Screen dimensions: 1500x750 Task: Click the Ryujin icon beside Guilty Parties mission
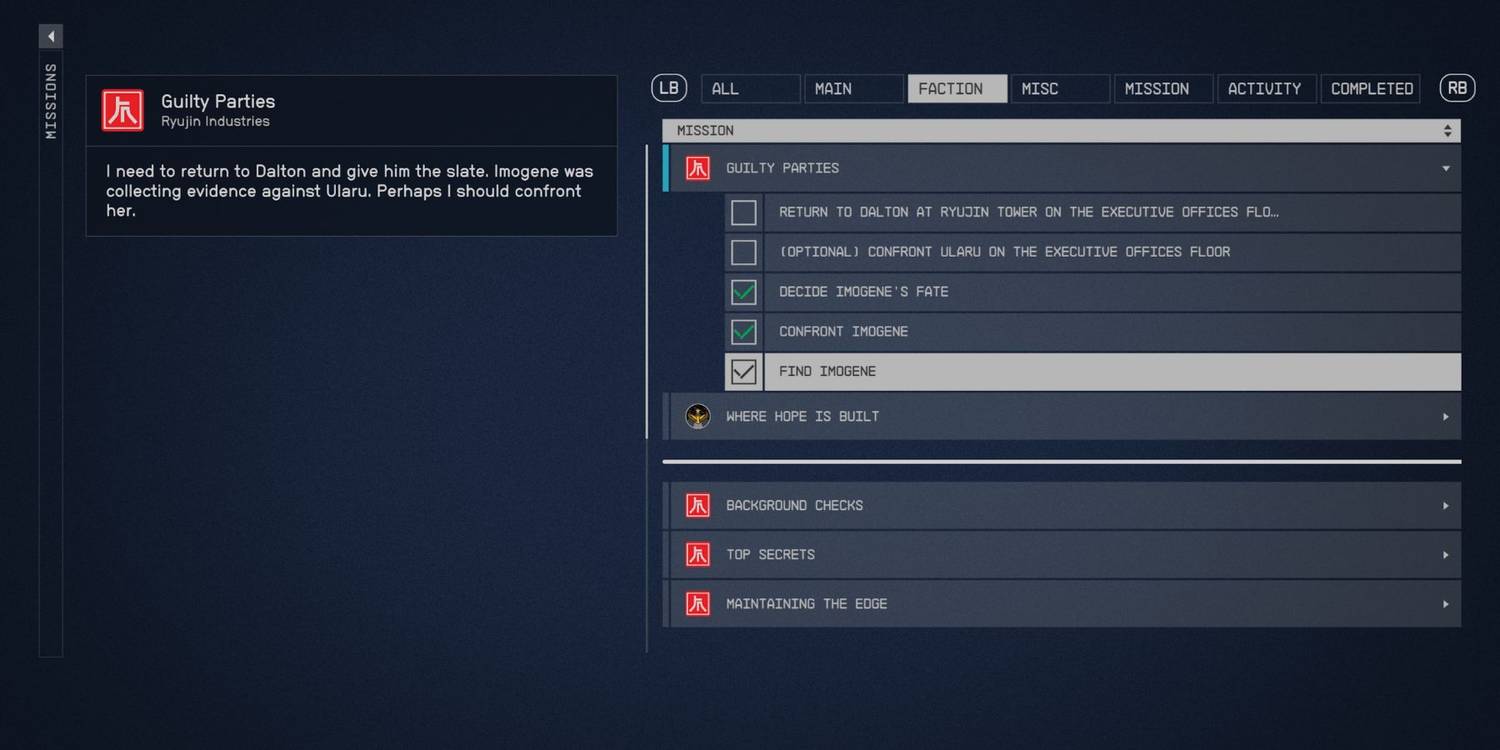tap(697, 168)
